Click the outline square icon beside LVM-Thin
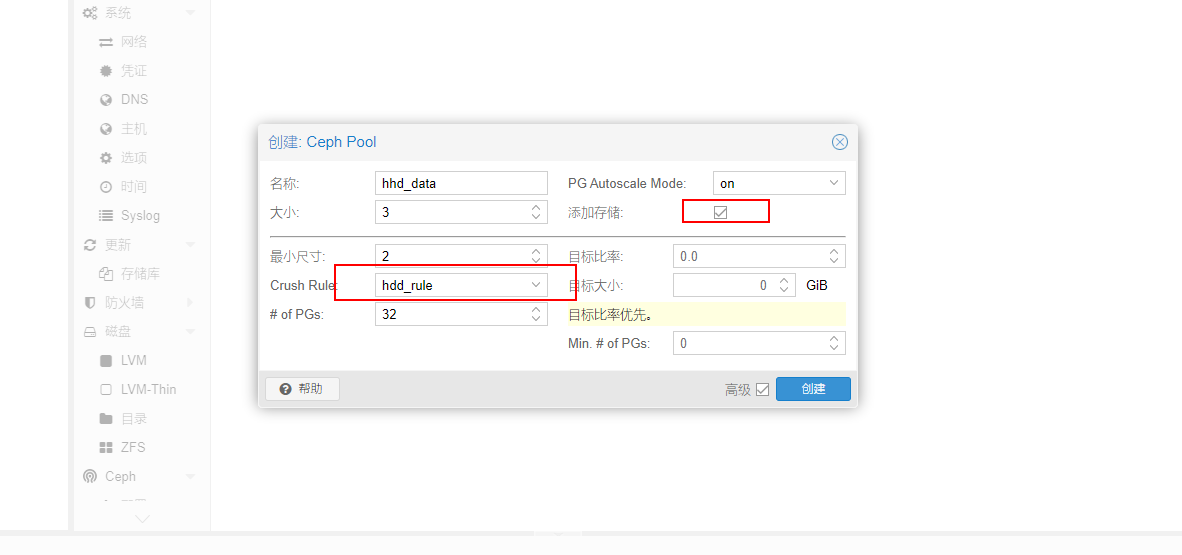1182x555 pixels. 106,389
